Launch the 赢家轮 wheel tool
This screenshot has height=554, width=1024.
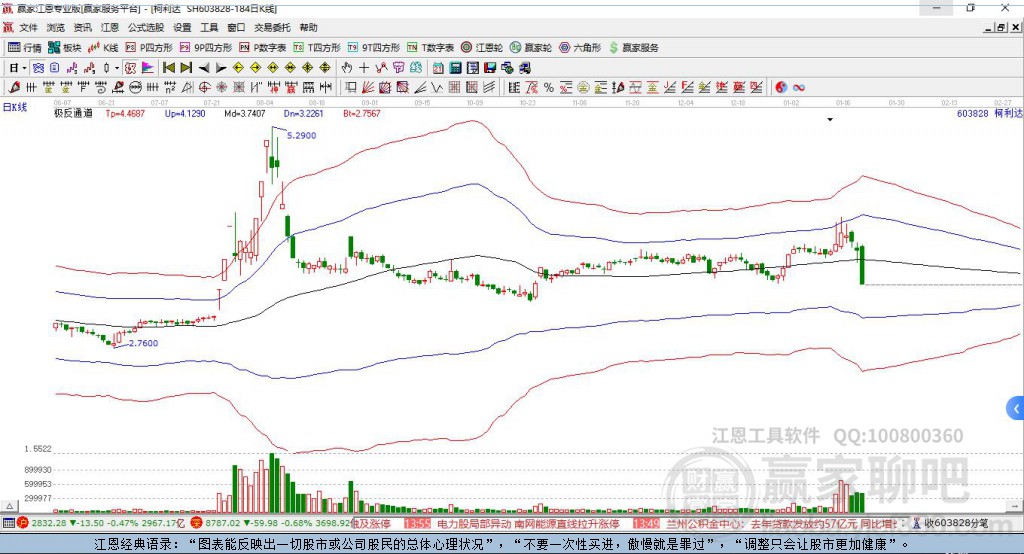click(x=531, y=48)
